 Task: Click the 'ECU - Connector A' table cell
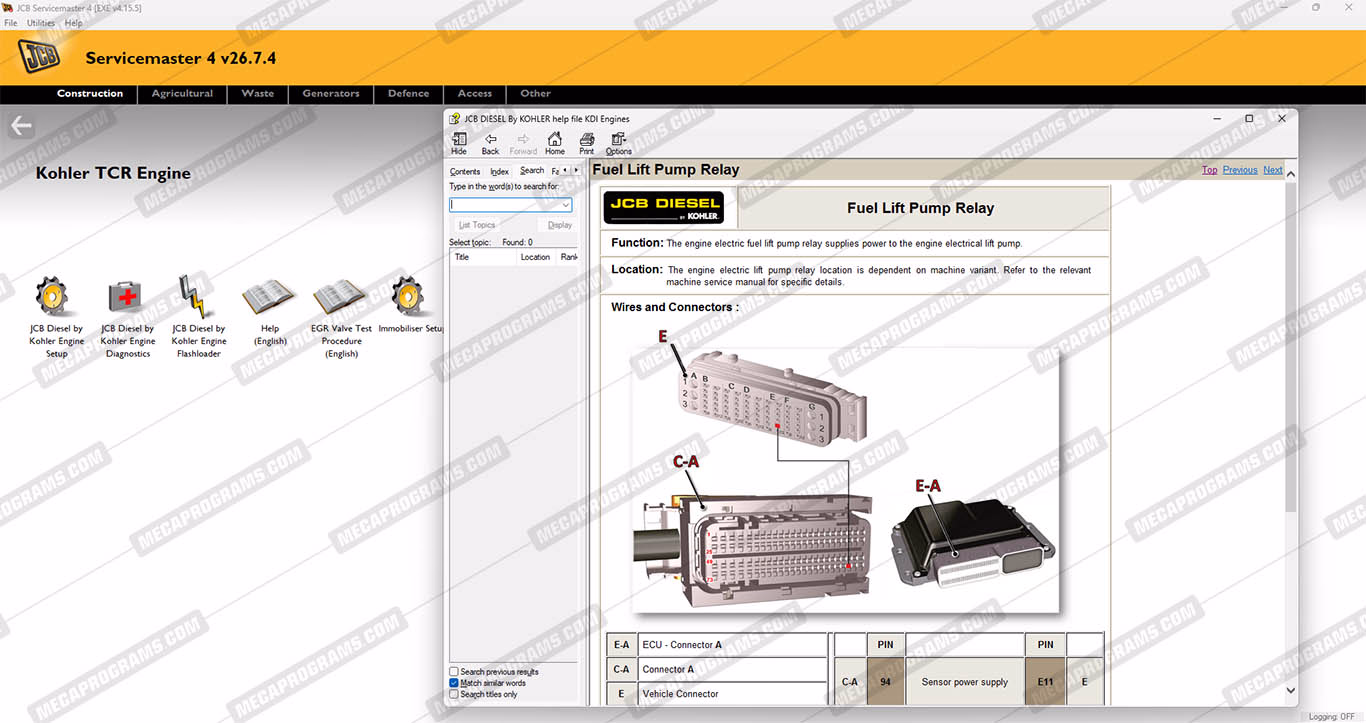[733, 645]
